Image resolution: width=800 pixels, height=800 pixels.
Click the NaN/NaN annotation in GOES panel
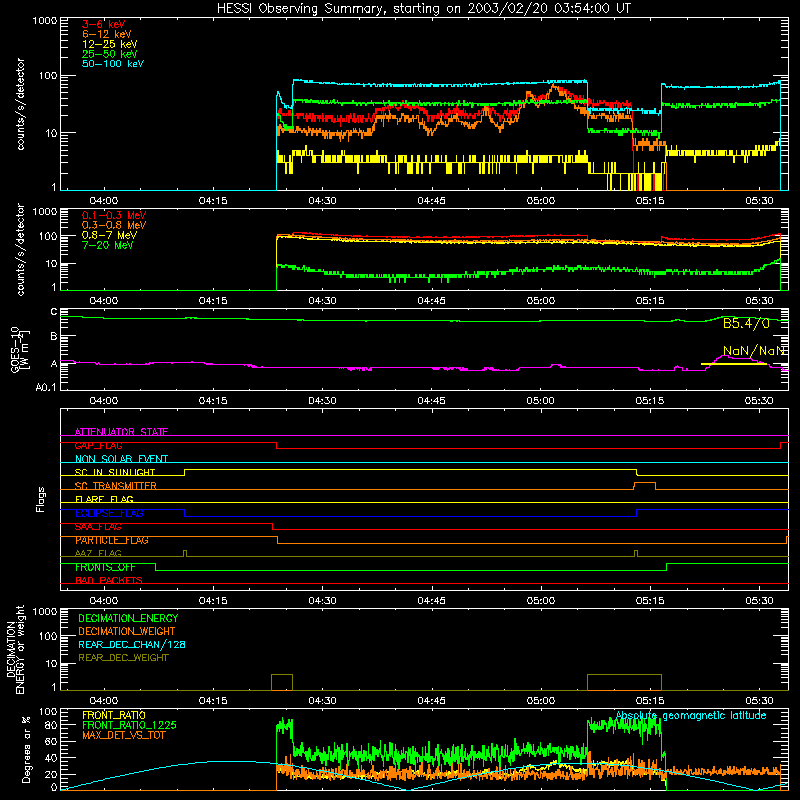pyautogui.click(x=754, y=351)
